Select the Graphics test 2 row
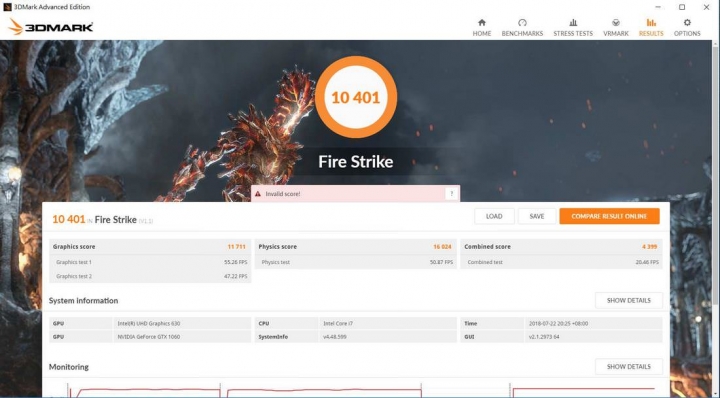 150,276
